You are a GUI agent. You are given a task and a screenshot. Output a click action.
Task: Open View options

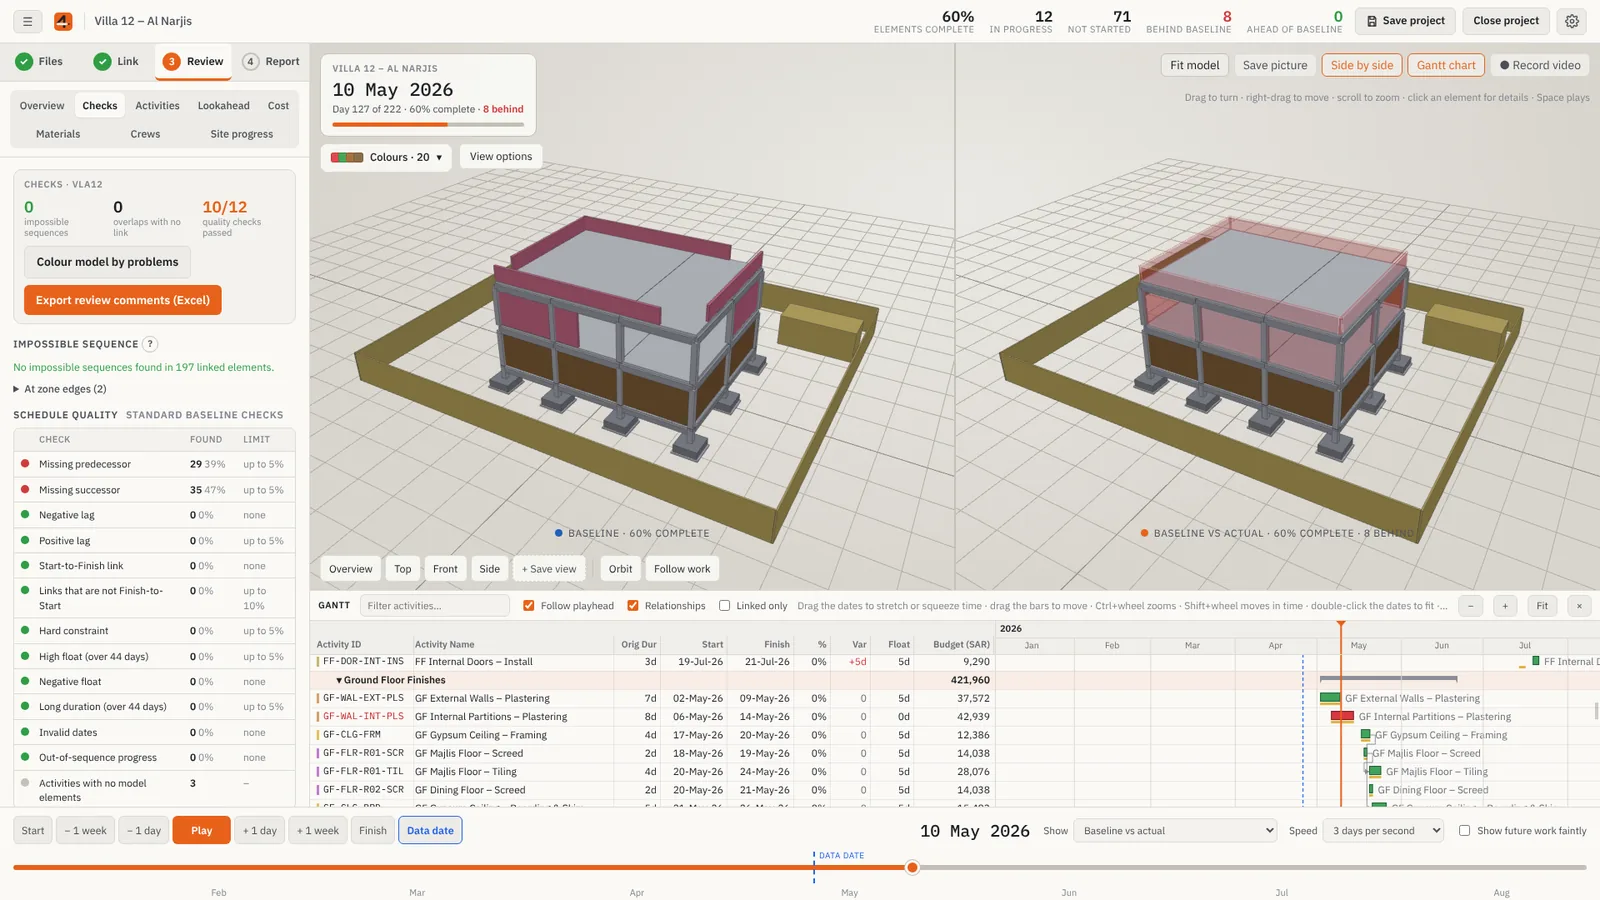pos(501,157)
